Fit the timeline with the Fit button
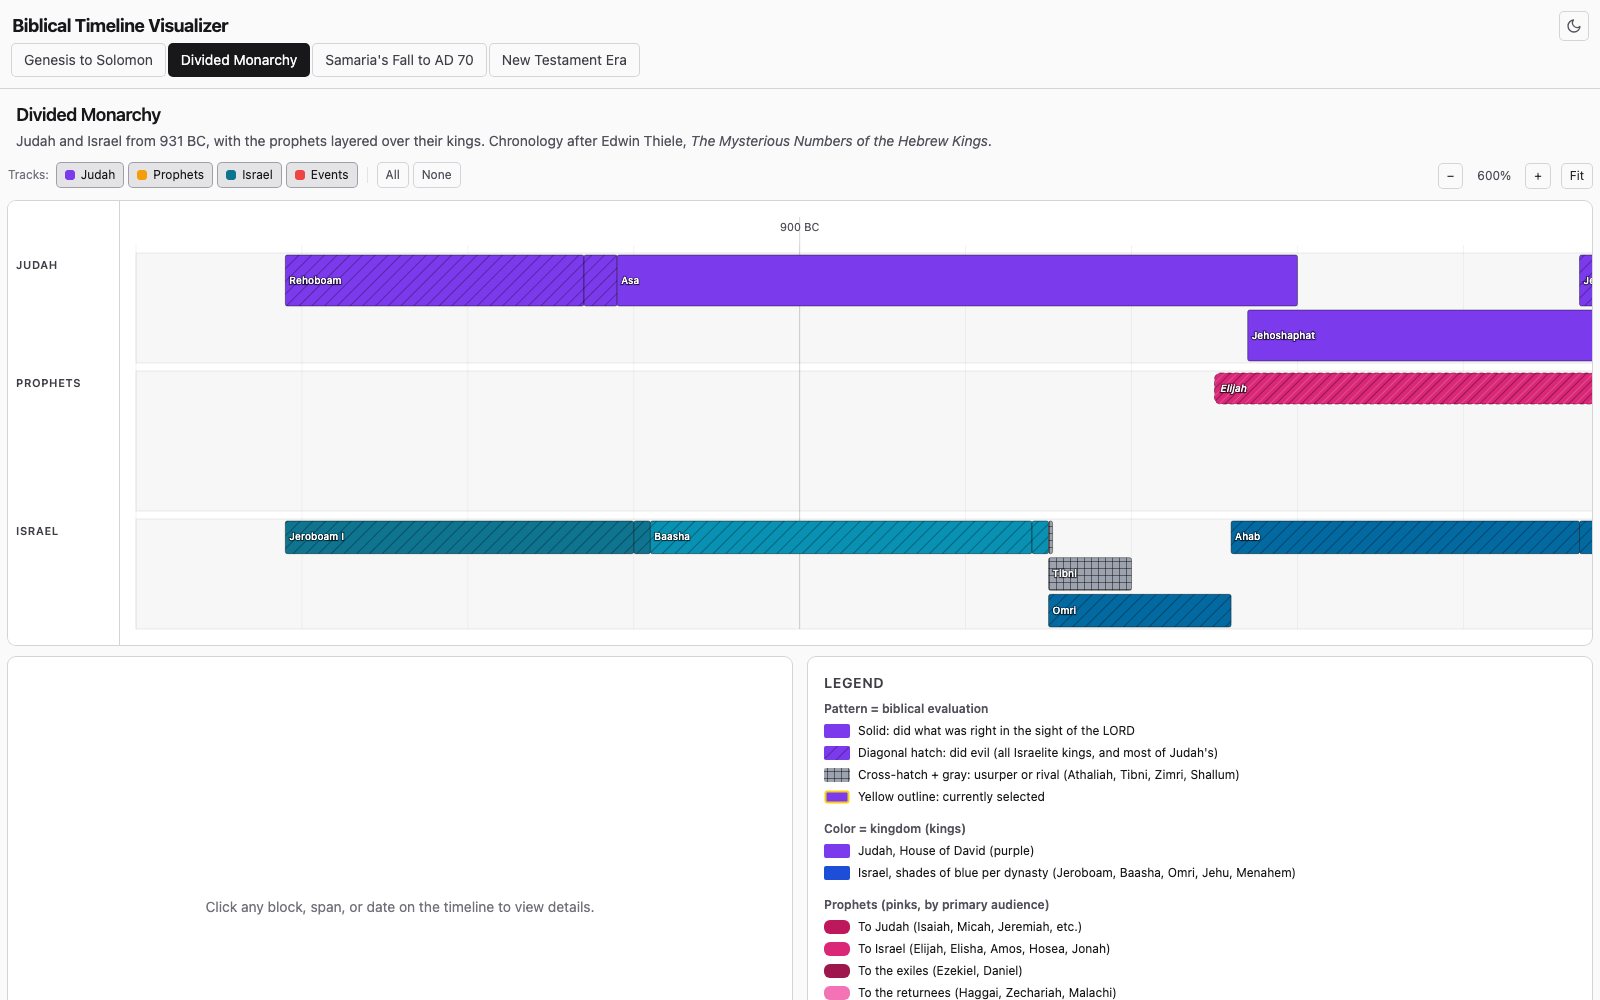The image size is (1600, 1000). point(1577,176)
